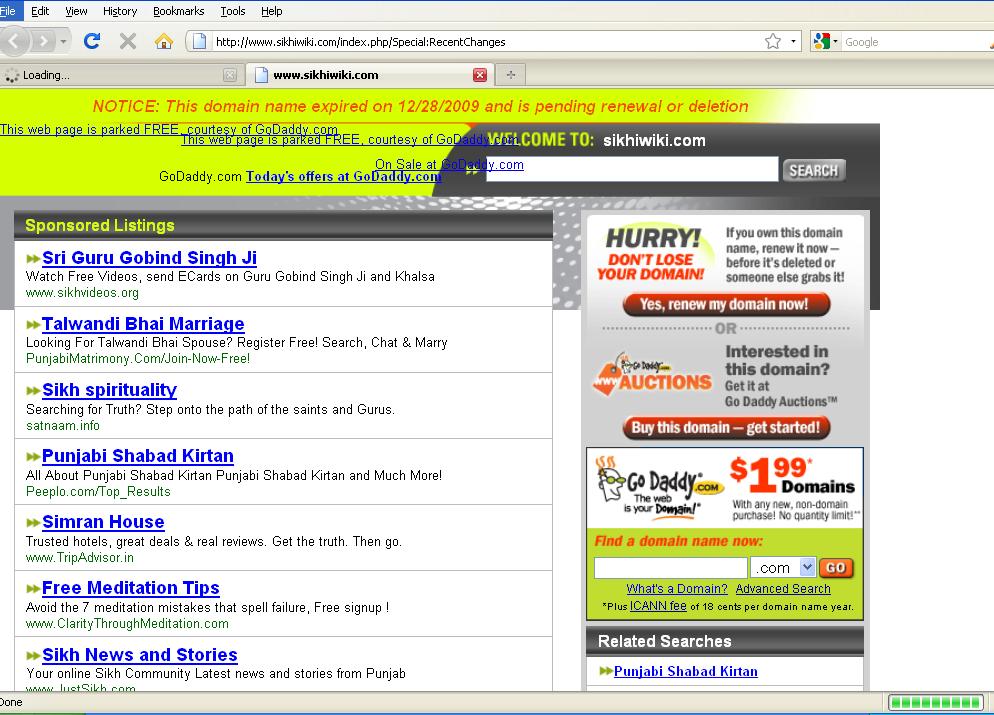Open the Home page icon
Screen dimensions: 994x715
pyautogui.click(x=164, y=42)
